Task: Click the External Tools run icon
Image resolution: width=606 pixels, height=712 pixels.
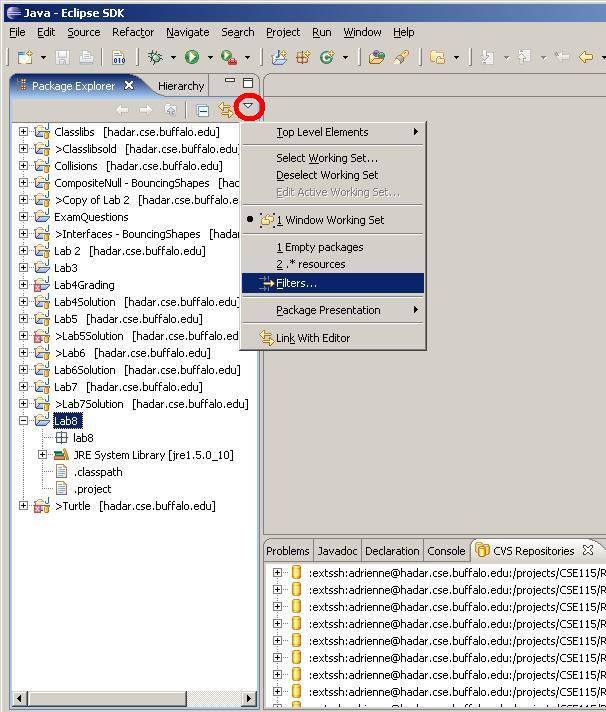Action: tap(229, 58)
